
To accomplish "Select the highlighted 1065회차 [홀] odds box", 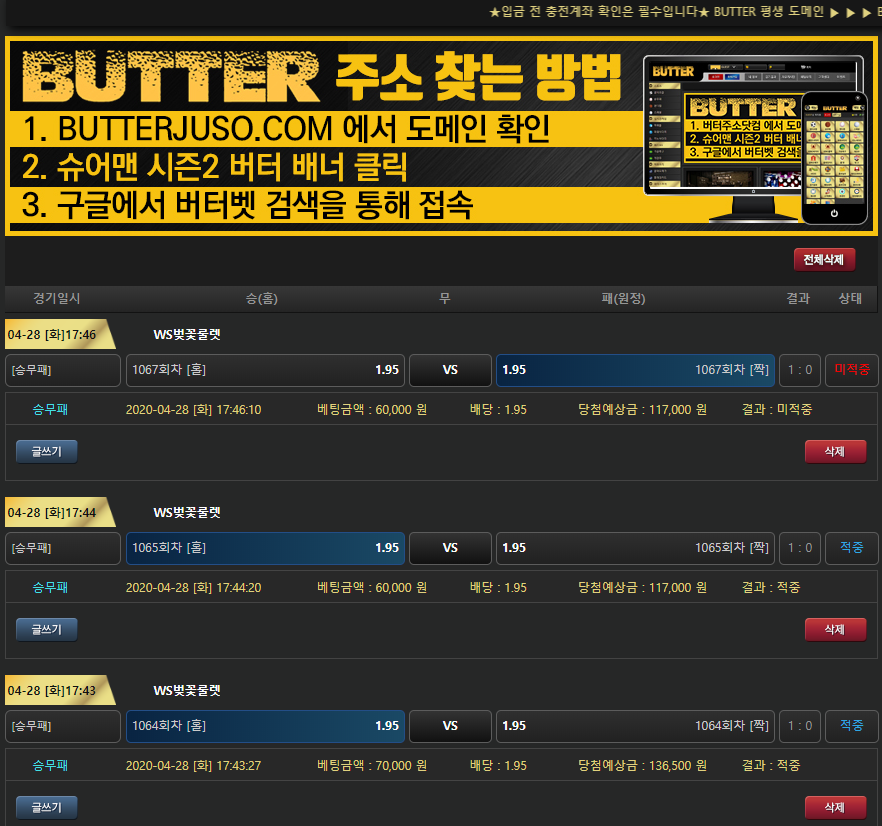I will pos(265,548).
